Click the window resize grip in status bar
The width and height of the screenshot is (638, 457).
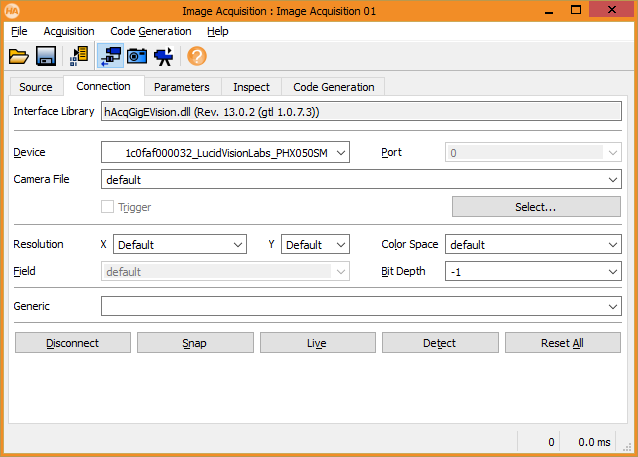coord(627,447)
